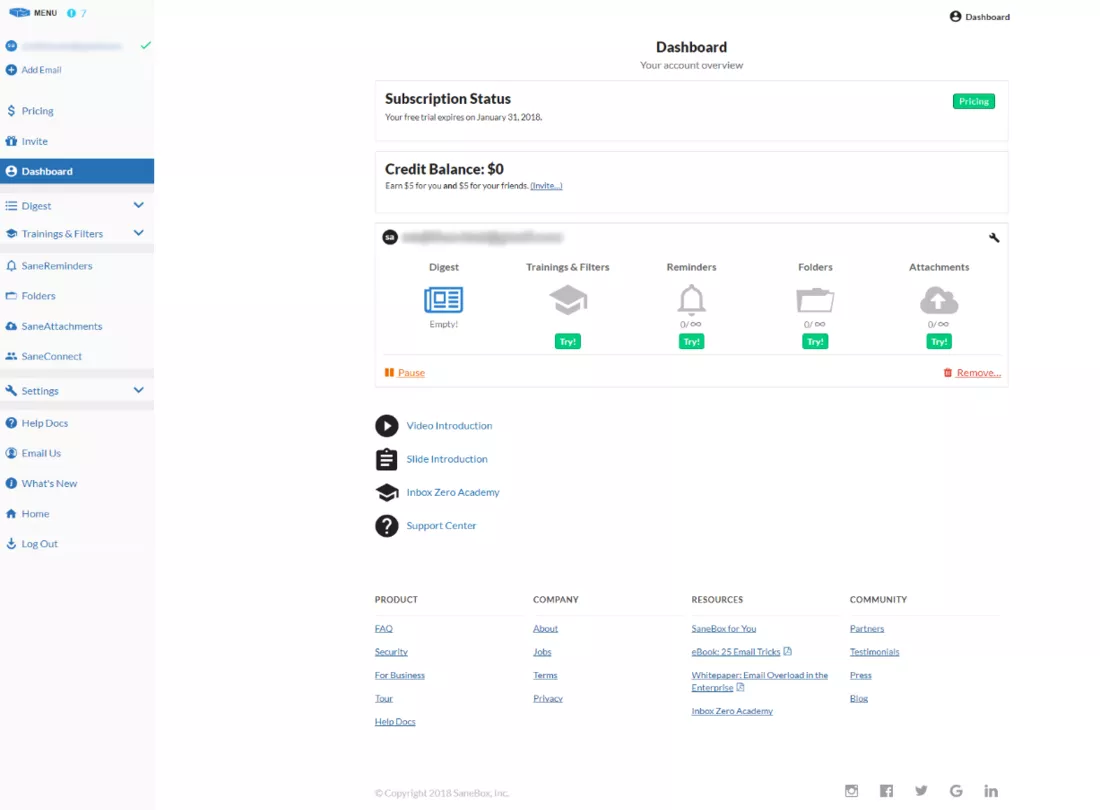Image resolution: width=1100 pixels, height=810 pixels.
Task: Click the blue notification info icon
Action: click(71, 13)
